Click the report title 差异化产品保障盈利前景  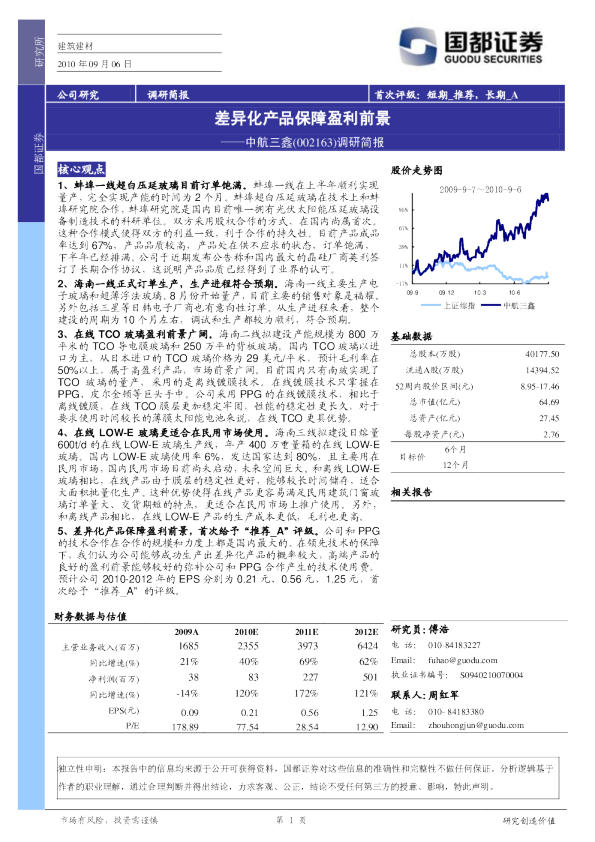(x=302, y=118)
